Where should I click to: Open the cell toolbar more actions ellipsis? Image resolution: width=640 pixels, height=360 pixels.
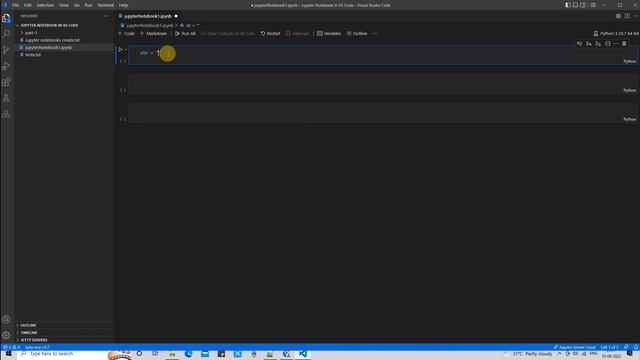tap(616, 44)
